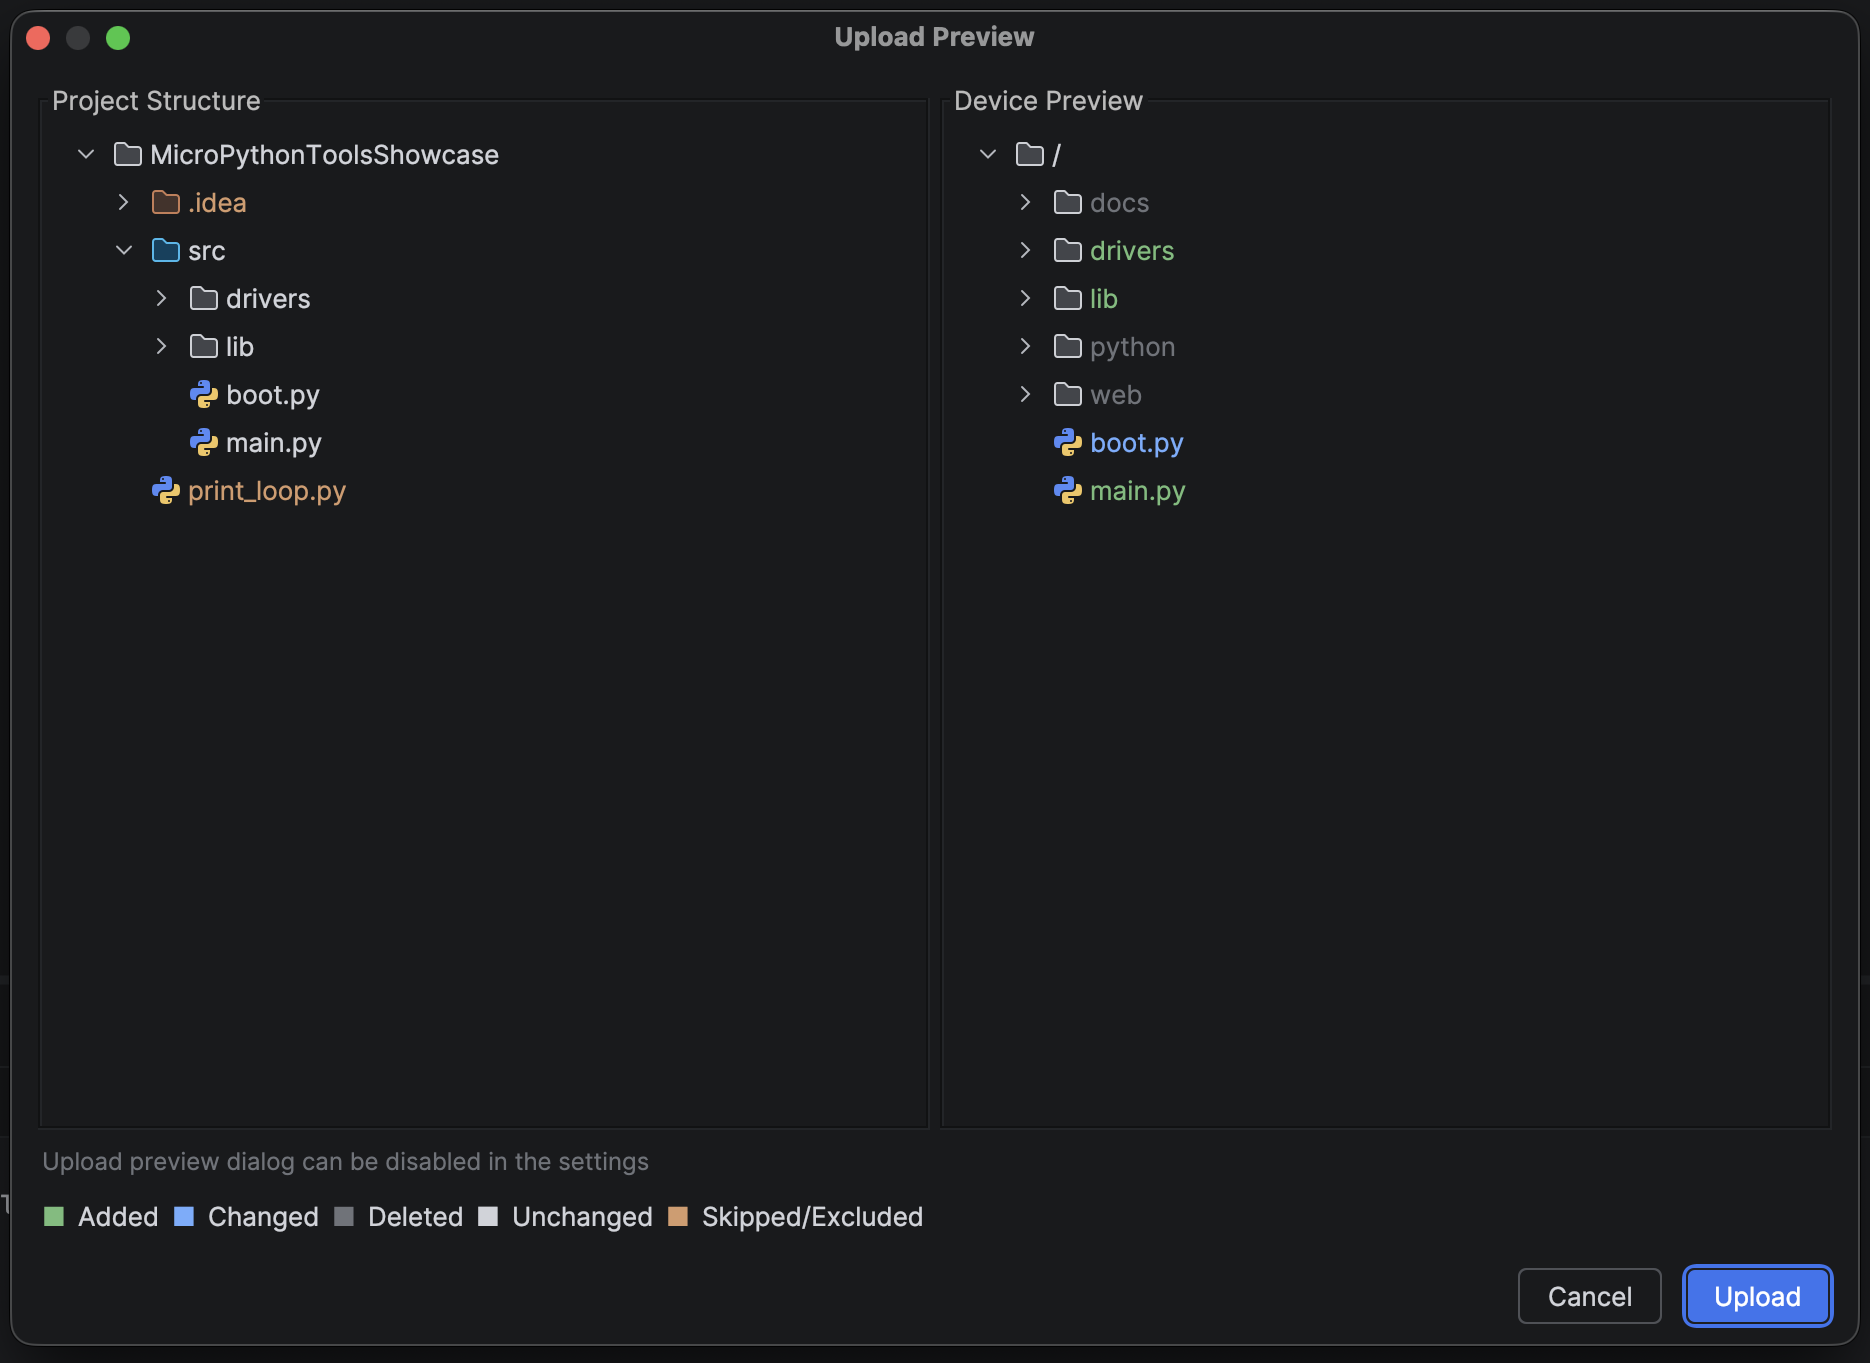This screenshot has height=1363, width=1870.
Task: Click the blue src folder icon
Action: point(166,251)
